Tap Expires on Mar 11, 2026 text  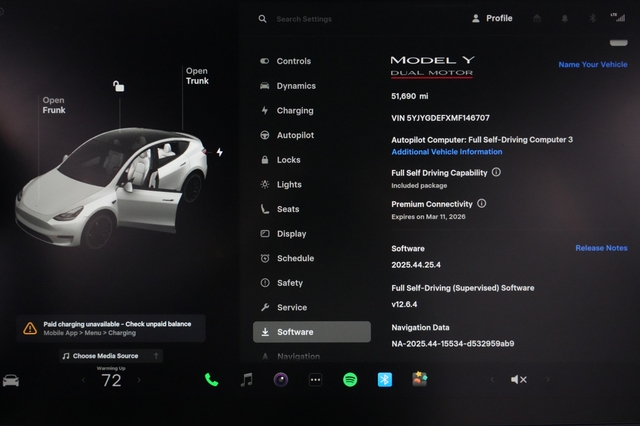(x=428, y=217)
